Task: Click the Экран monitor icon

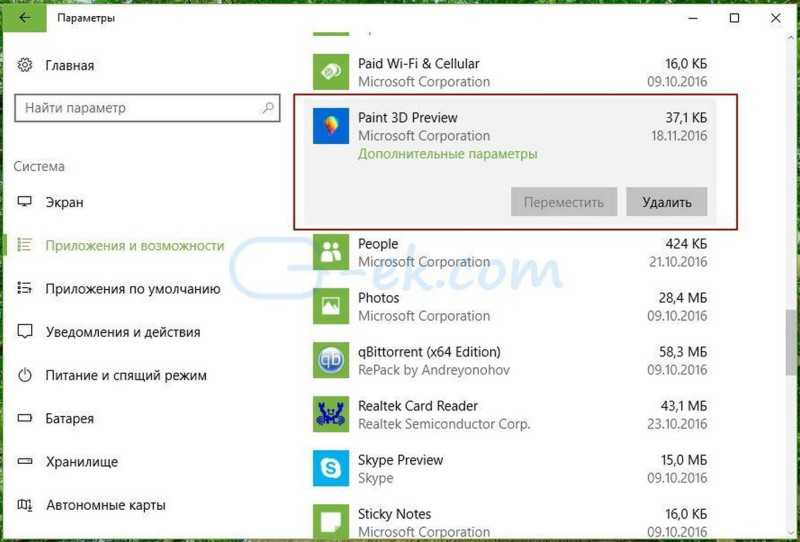Action: pyautogui.click(x=24, y=202)
